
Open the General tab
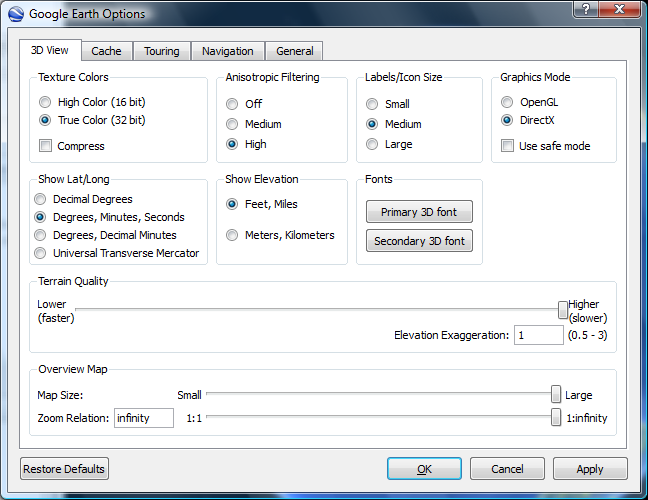point(295,51)
